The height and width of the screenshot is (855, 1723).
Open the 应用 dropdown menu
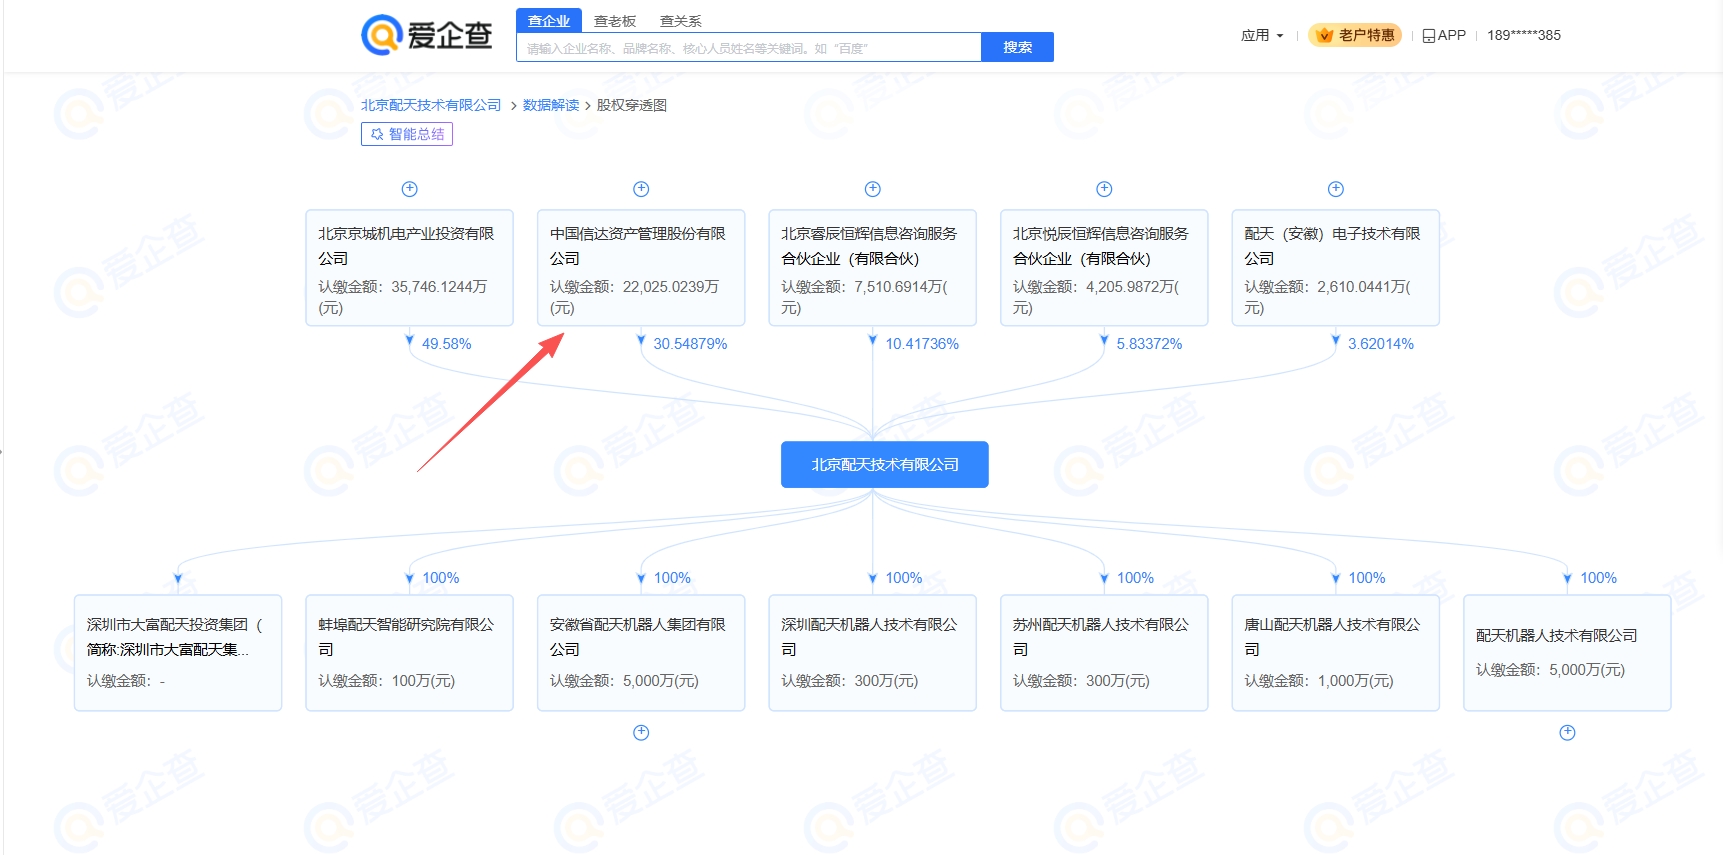point(1262,35)
